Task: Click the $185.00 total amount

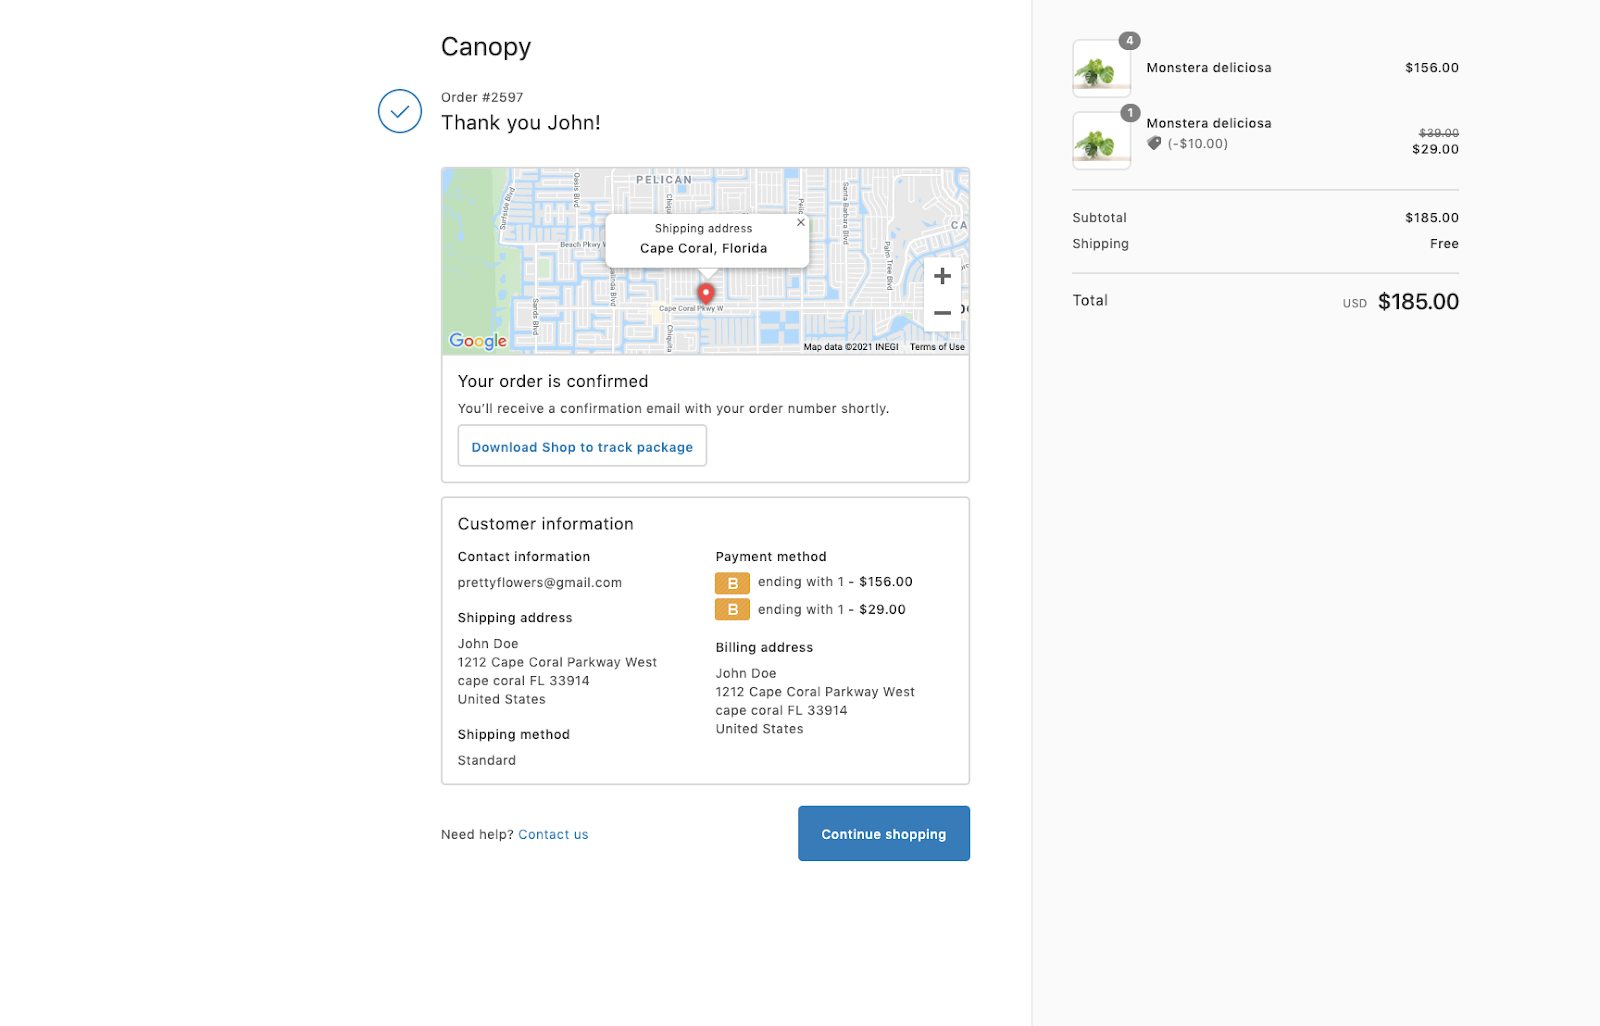Action: pos(1418,302)
